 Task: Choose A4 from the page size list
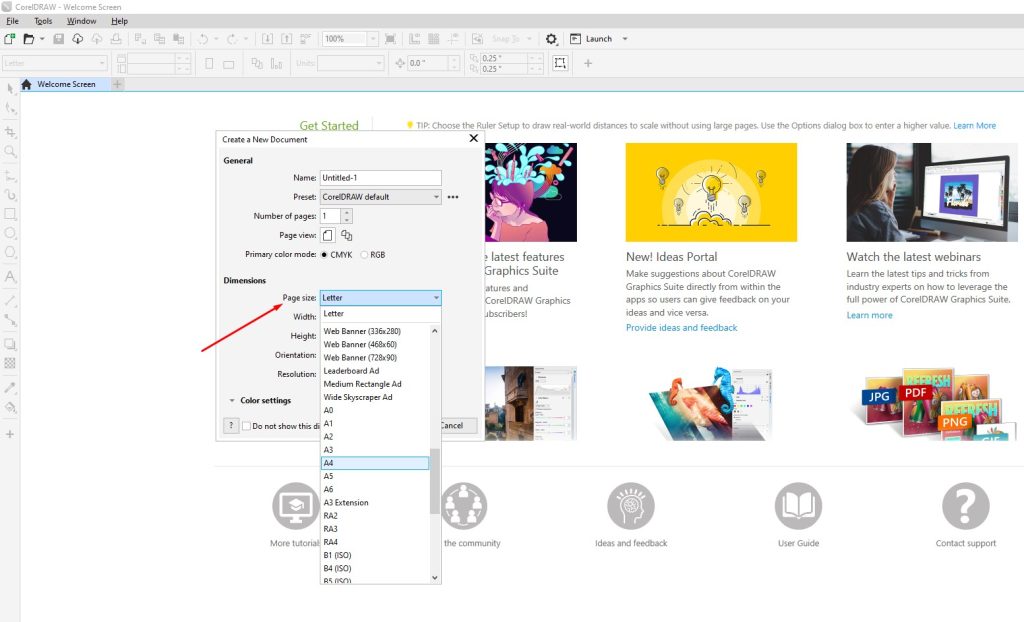374,463
